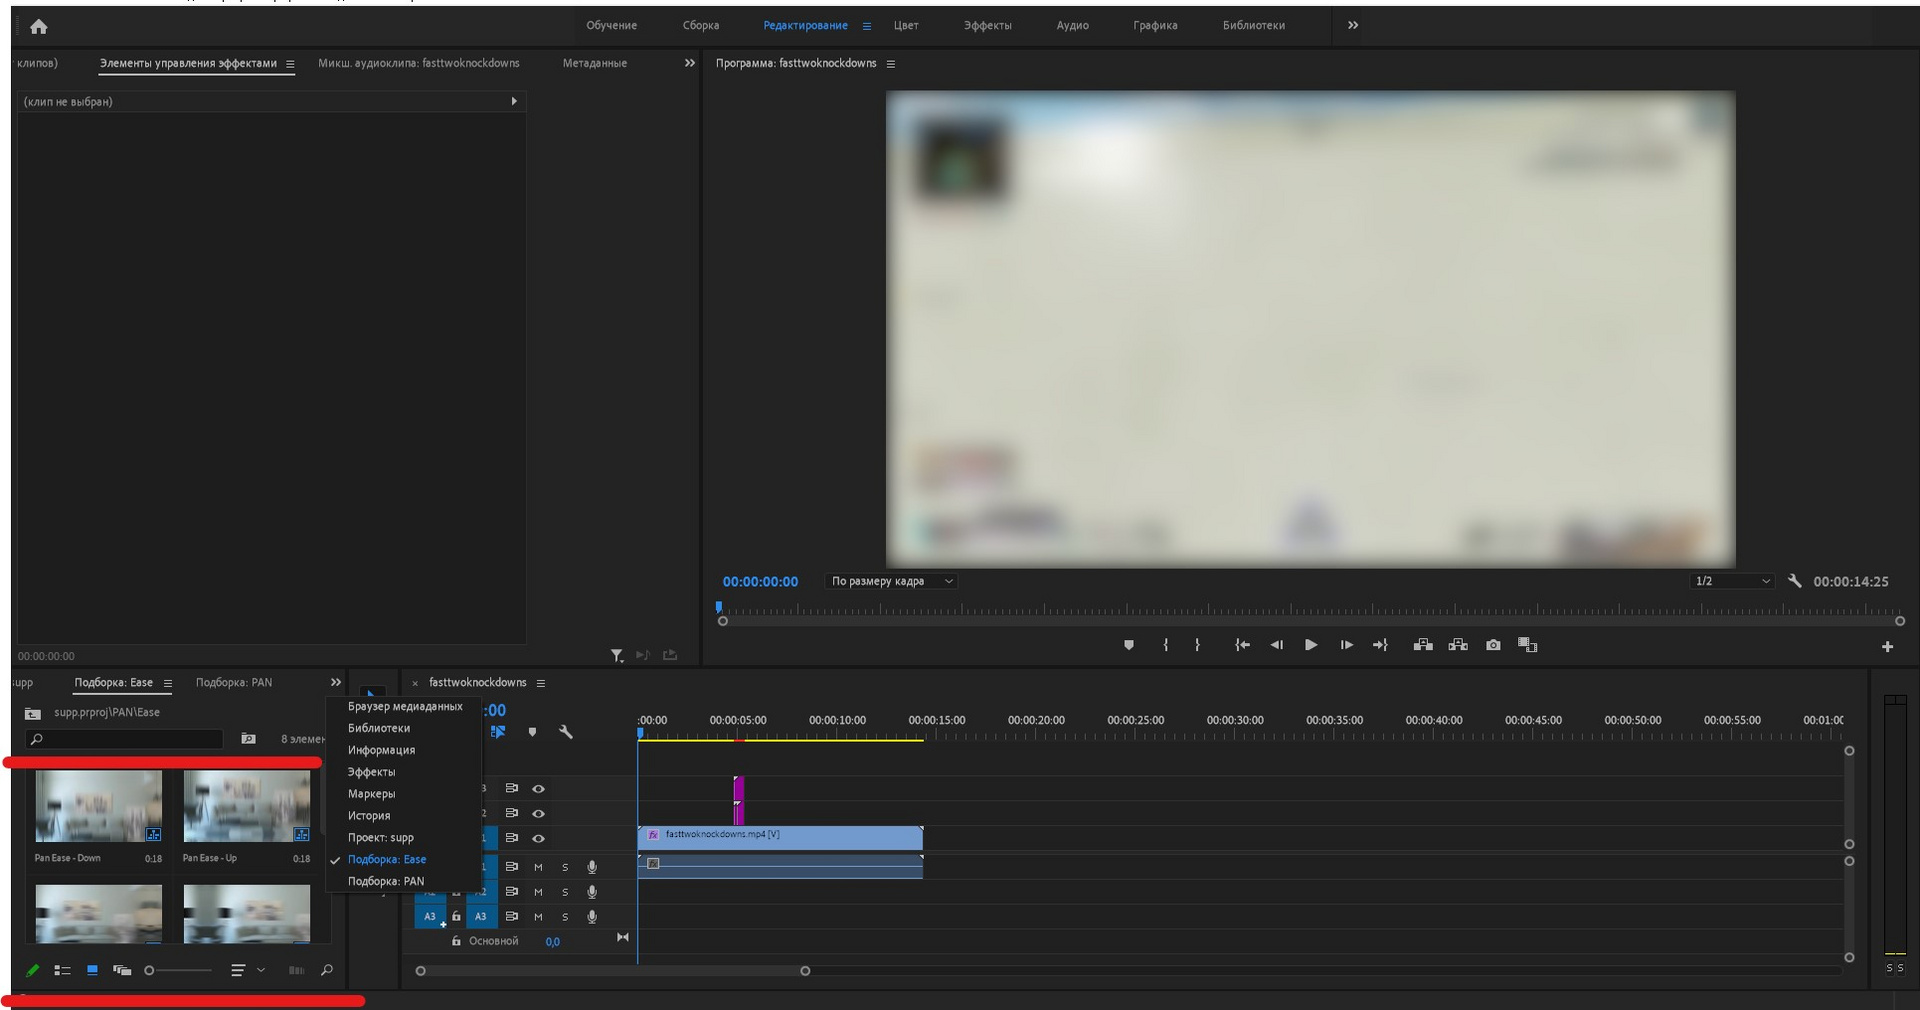Screen dimensions: 1920x1010
Task: Open the Button Editor plus icon
Action: [x=1887, y=647]
